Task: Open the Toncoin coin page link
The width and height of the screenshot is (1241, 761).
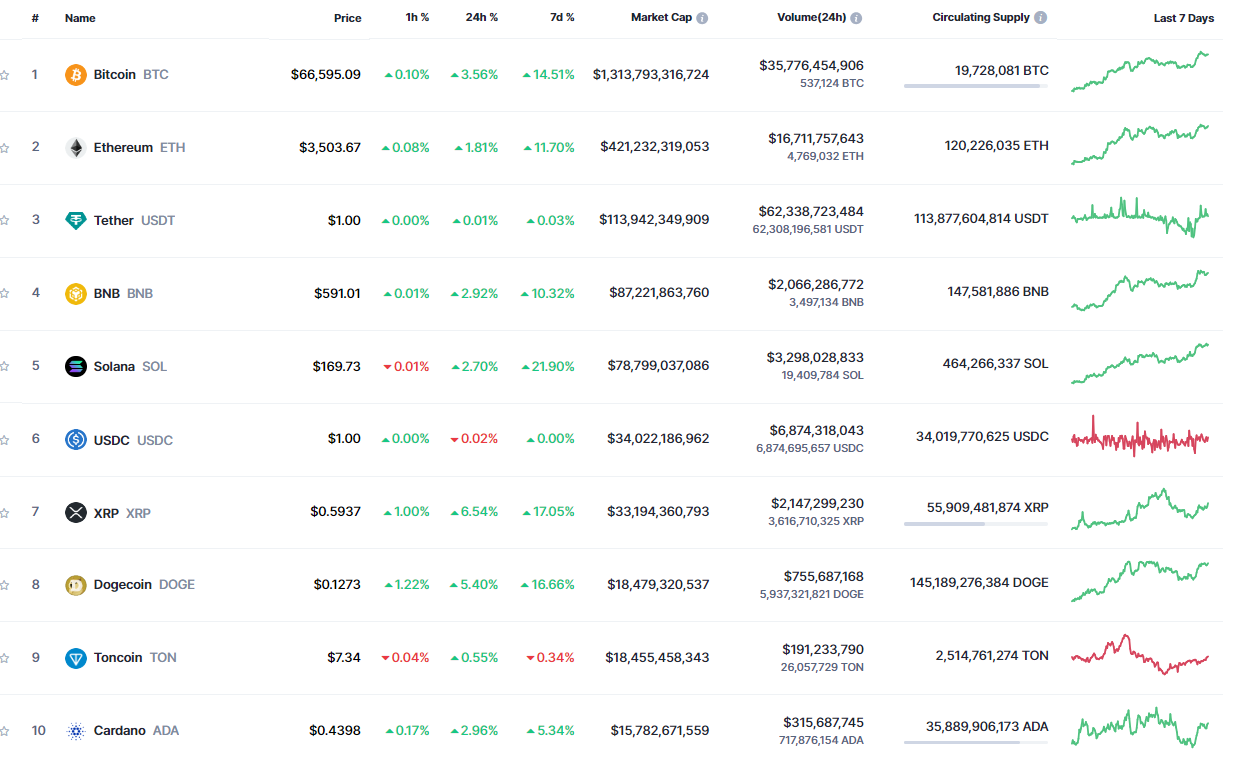Action: tap(118, 658)
